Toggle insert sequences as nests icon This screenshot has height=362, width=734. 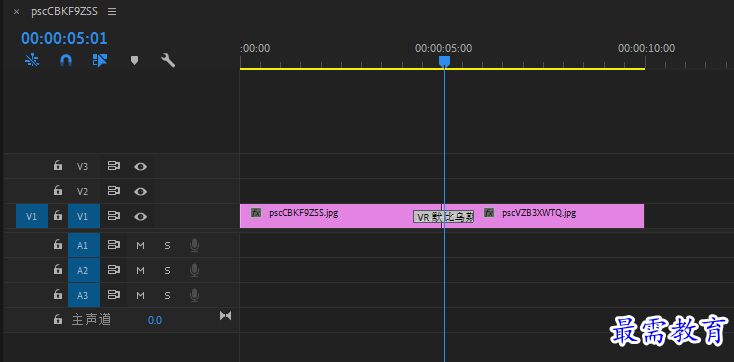click(x=32, y=60)
